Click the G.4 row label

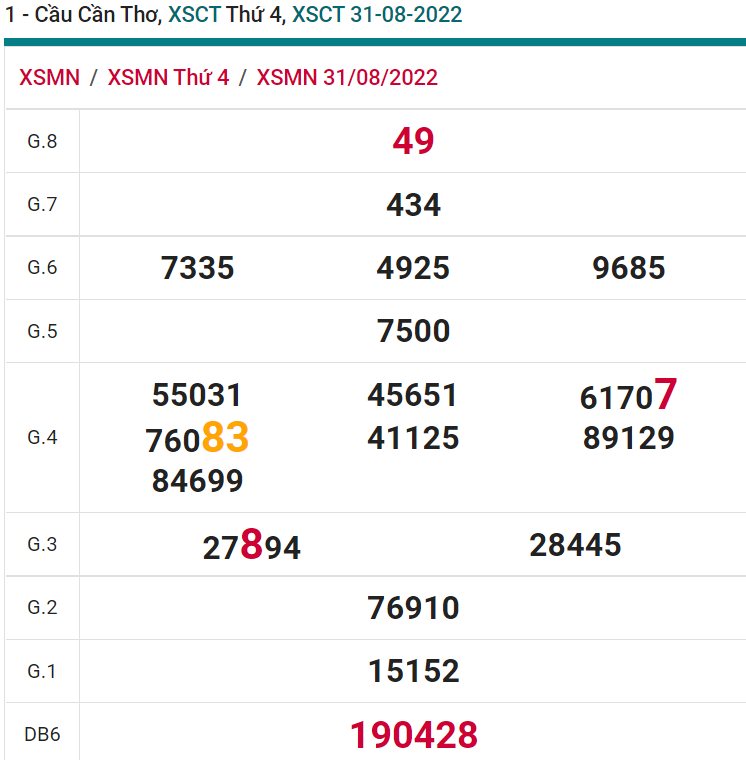pyautogui.click(x=42, y=438)
